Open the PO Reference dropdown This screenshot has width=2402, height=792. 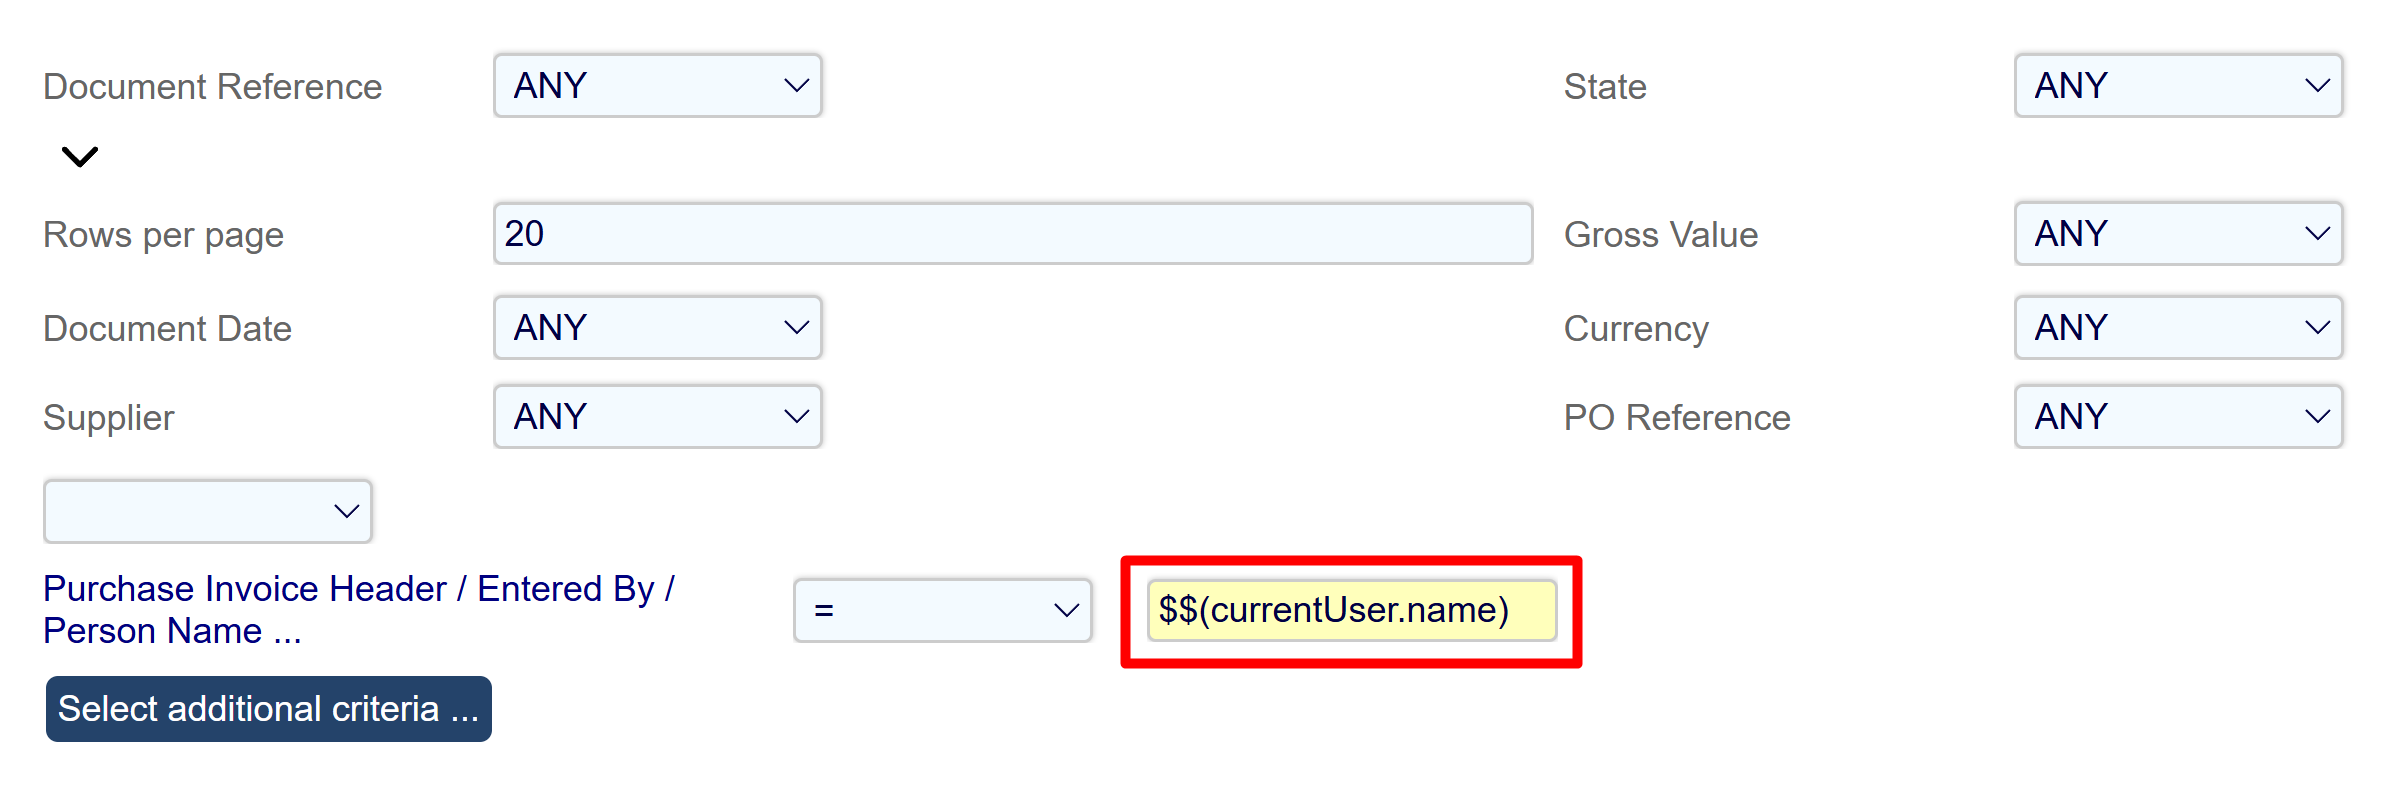pyautogui.click(x=2178, y=417)
